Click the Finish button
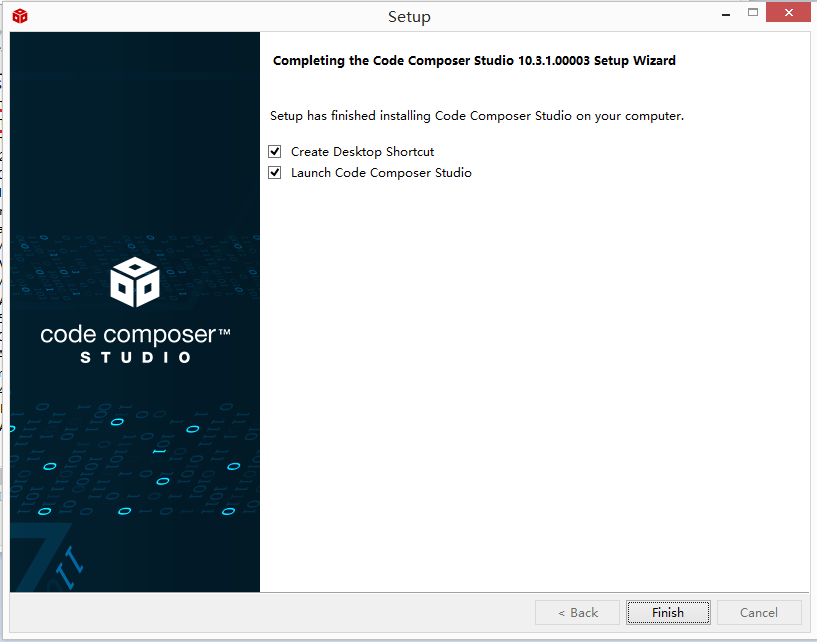Image resolution: width=817 pixels, height=642 pixels. [x=668, y=612]
